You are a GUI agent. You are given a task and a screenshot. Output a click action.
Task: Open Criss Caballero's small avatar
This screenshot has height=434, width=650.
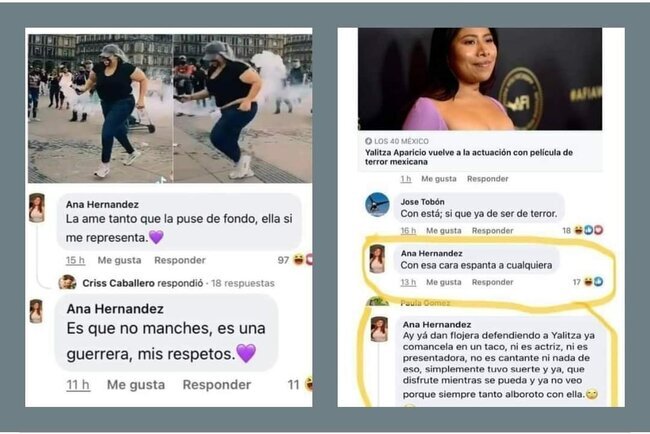67,283
